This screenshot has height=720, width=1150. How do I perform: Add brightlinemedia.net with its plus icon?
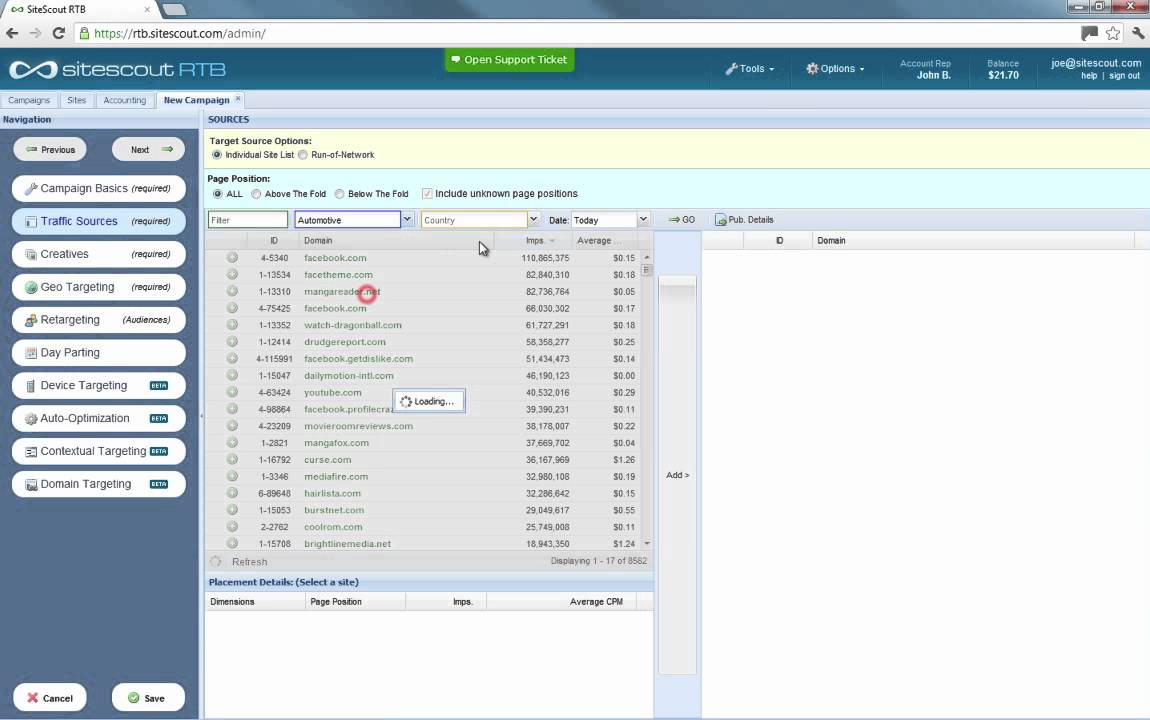pyautogui.click(x=232, y=544)
